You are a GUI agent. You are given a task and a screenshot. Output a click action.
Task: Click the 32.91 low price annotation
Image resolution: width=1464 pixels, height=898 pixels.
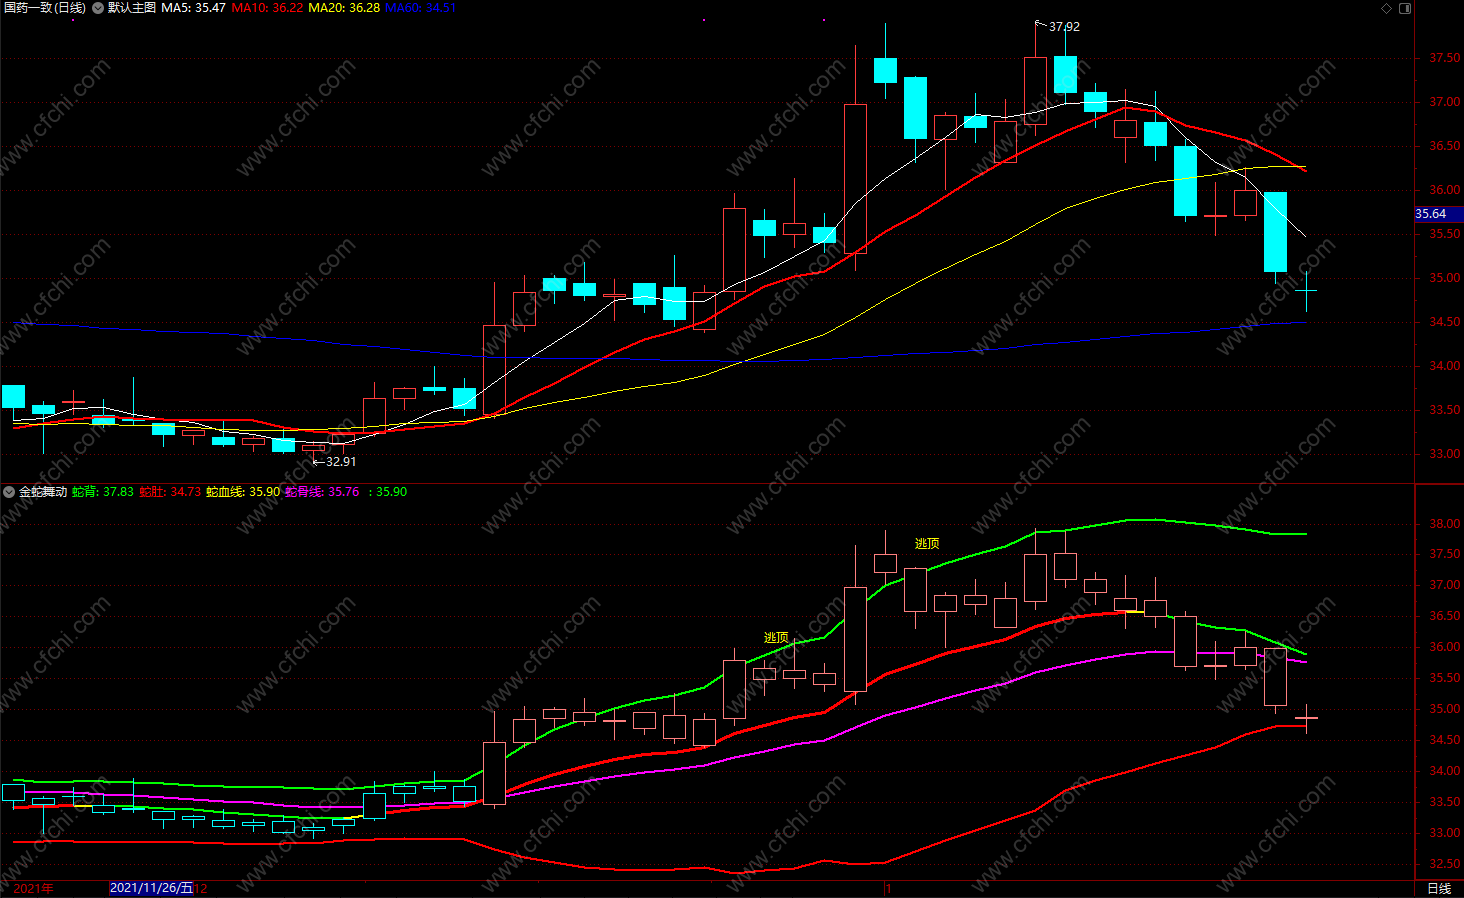click(341, 462)
